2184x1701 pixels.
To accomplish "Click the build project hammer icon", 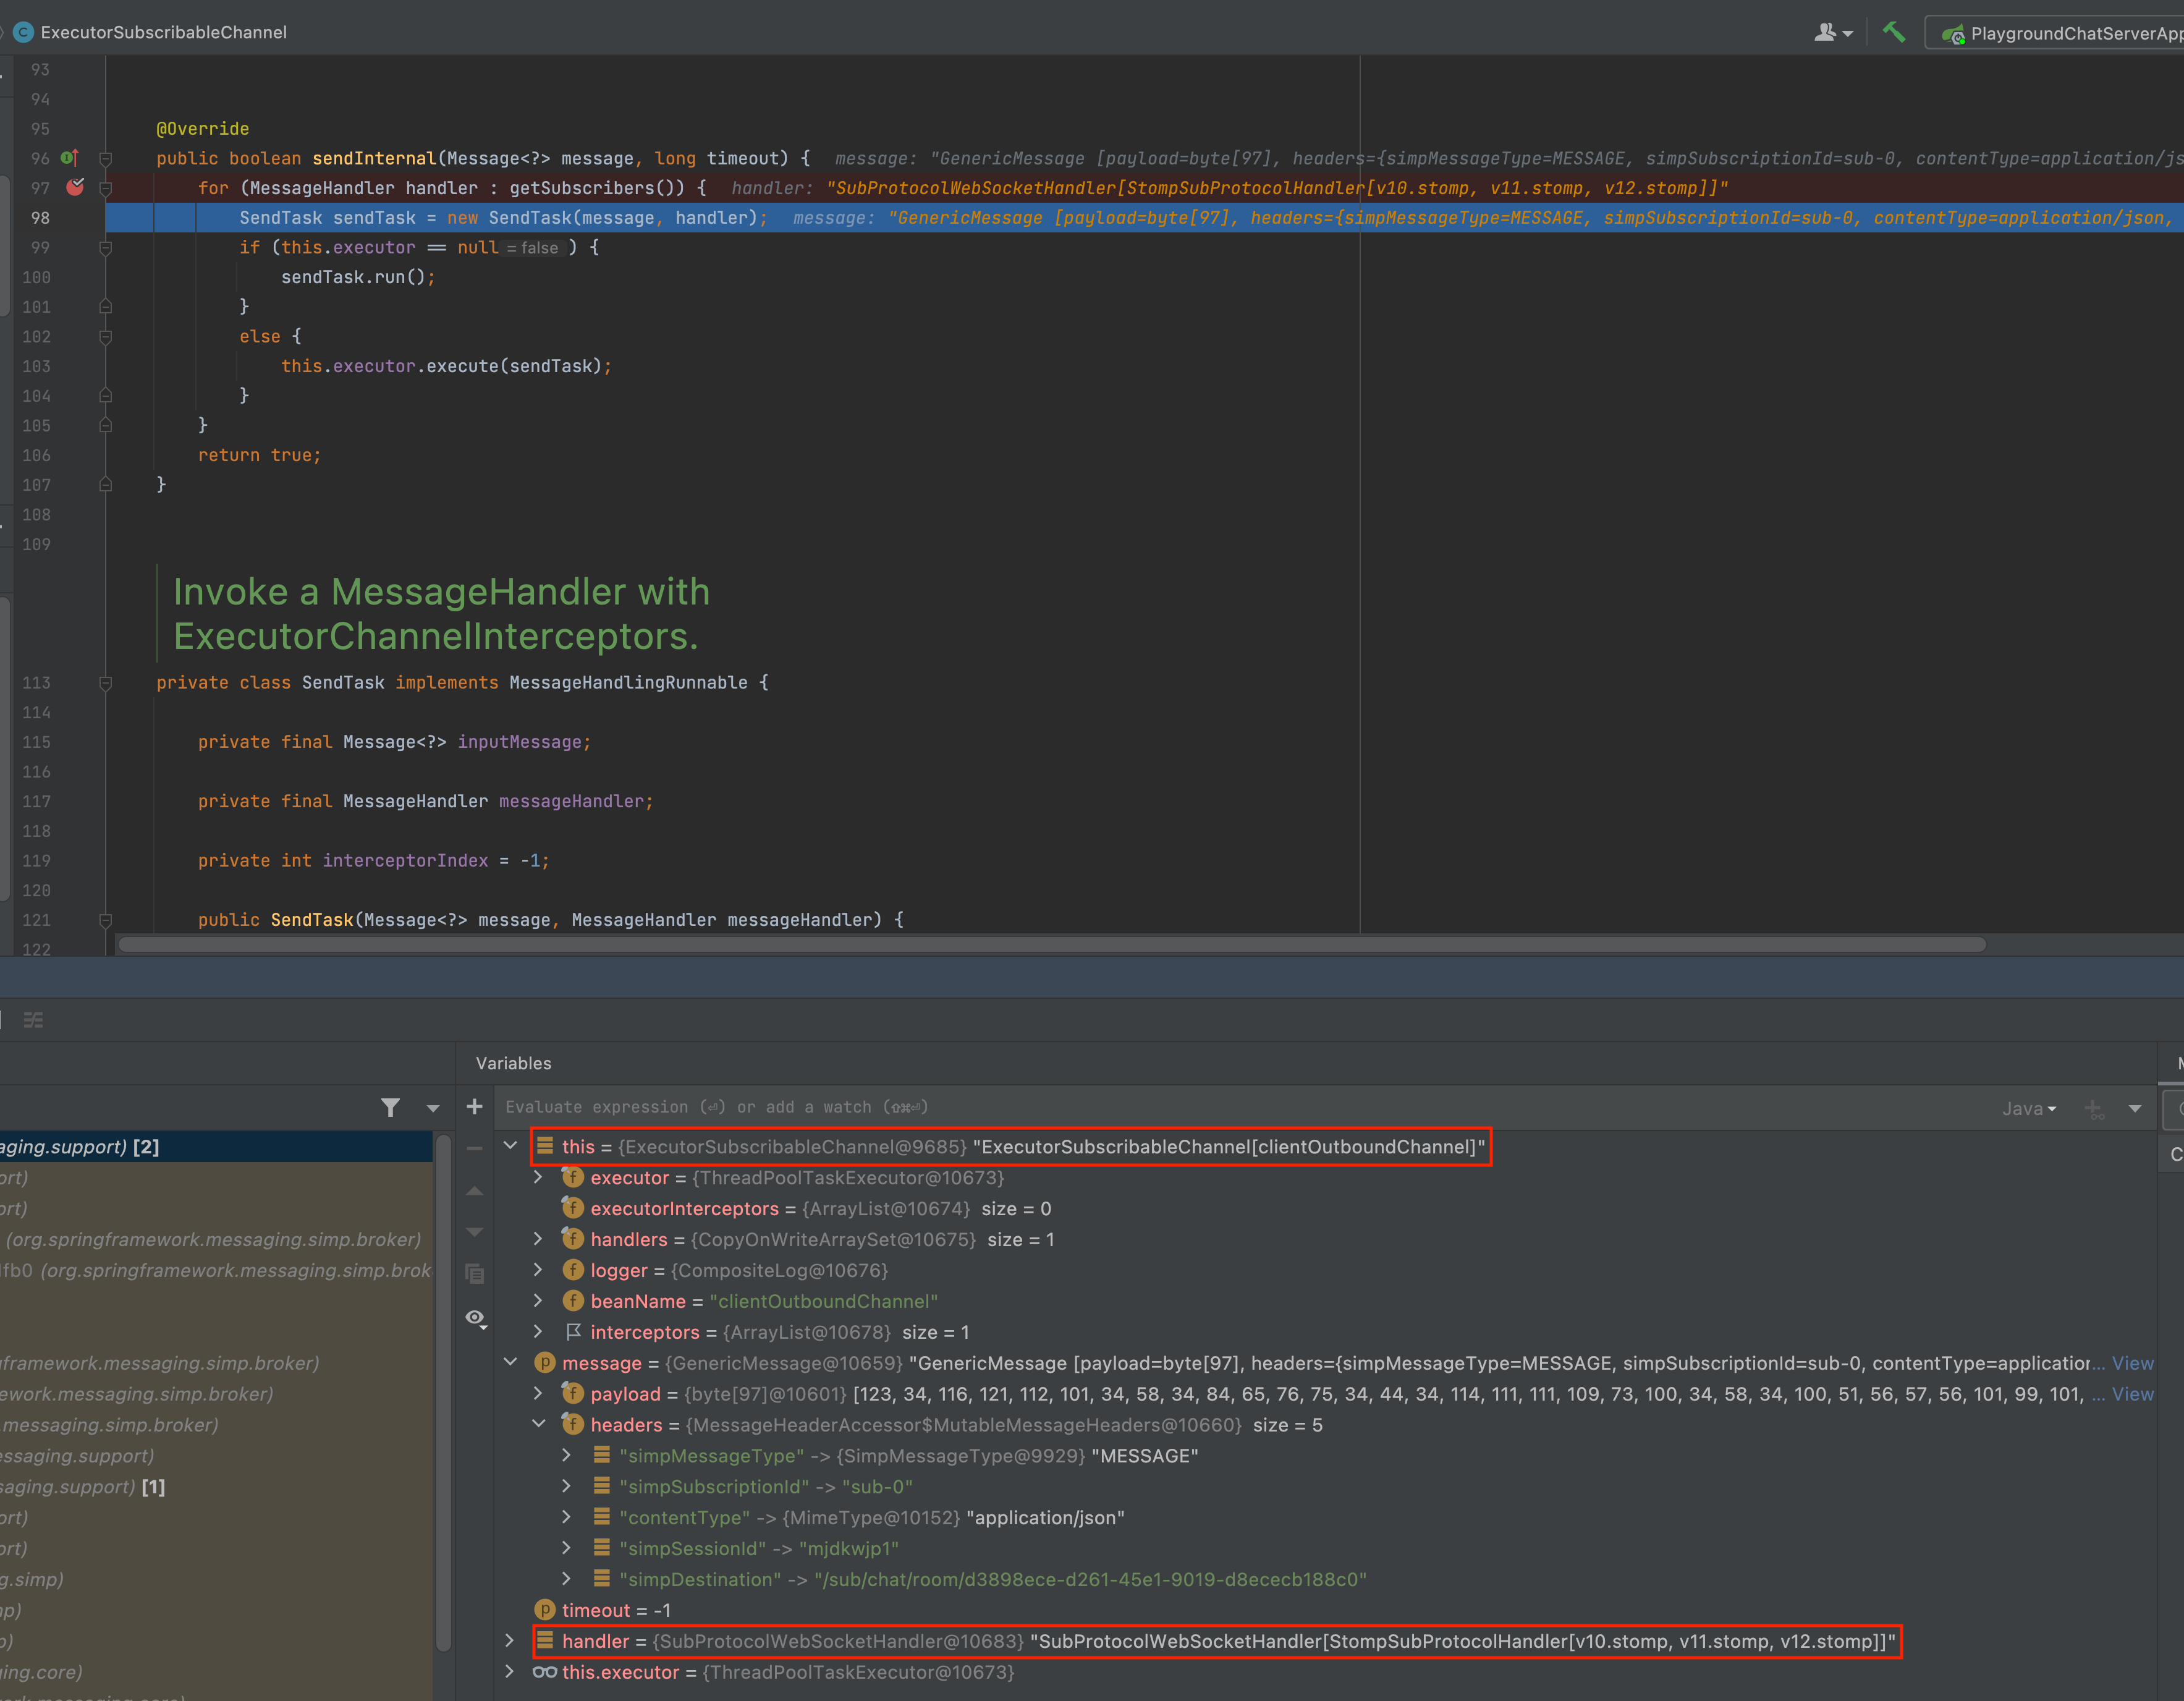I will (x=1893, y=32).
